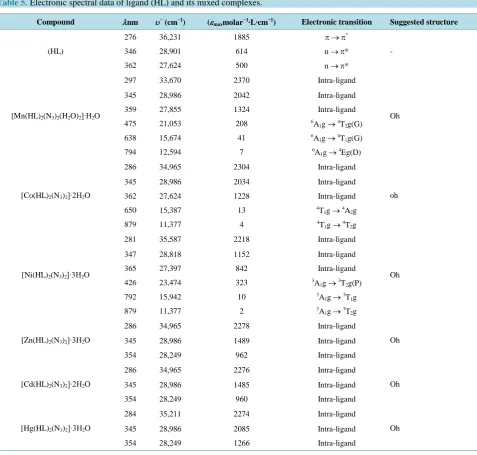Viewport: 477px width, 455px height.
Task: Click the absorptivity value 1885
Action: tap(241, 37)
